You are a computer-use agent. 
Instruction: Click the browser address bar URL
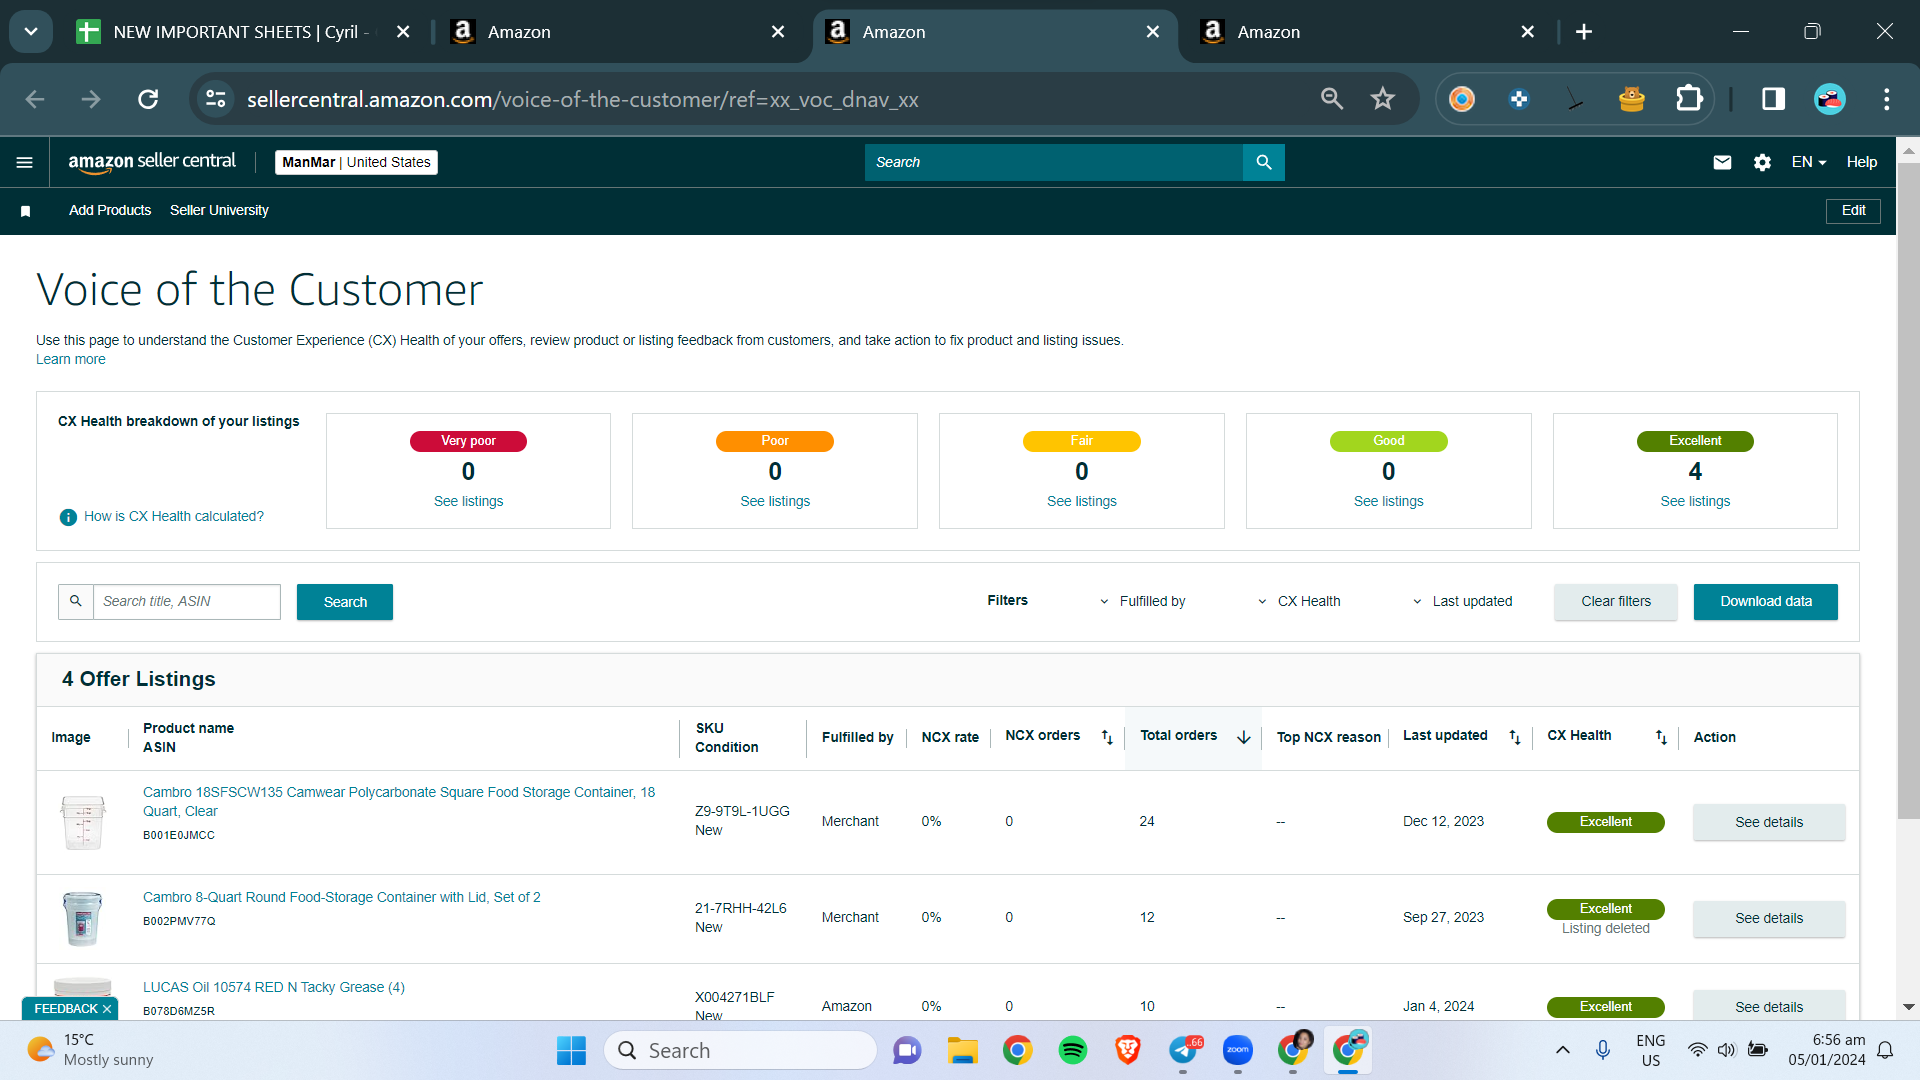[583, 99]
